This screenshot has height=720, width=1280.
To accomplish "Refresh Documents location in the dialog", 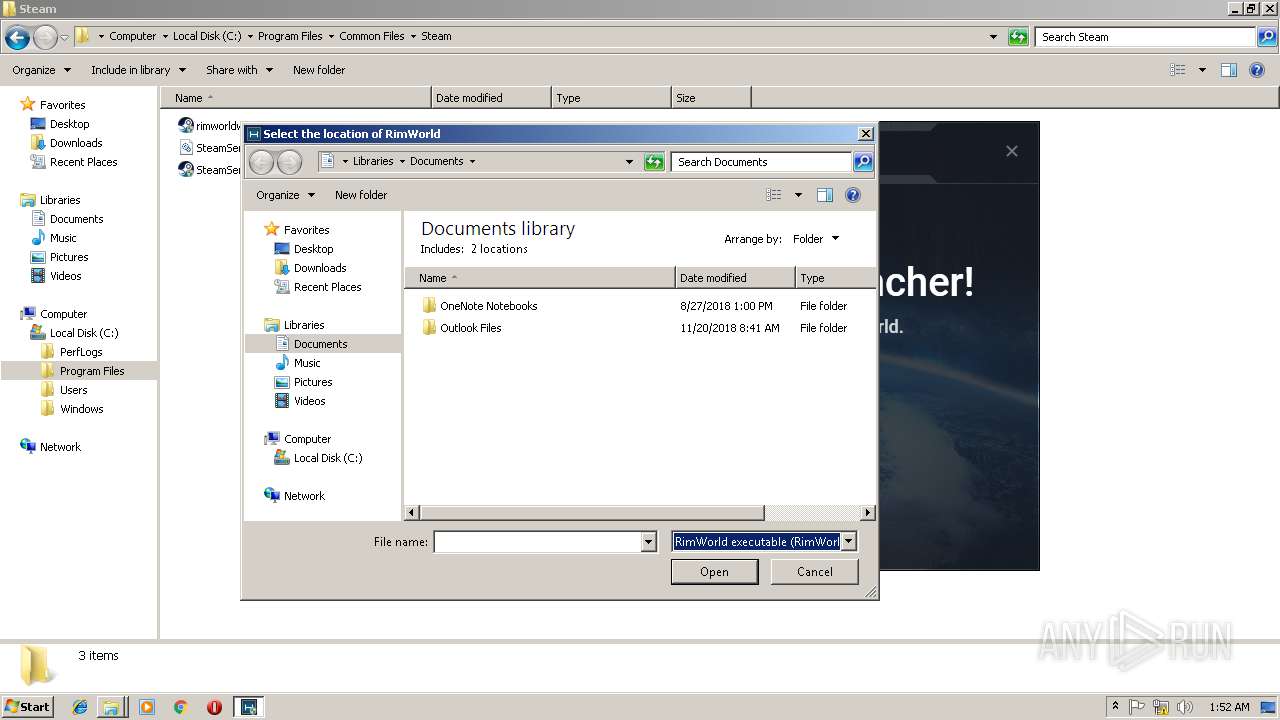I will pyautogui.click(x=654, y=162).
